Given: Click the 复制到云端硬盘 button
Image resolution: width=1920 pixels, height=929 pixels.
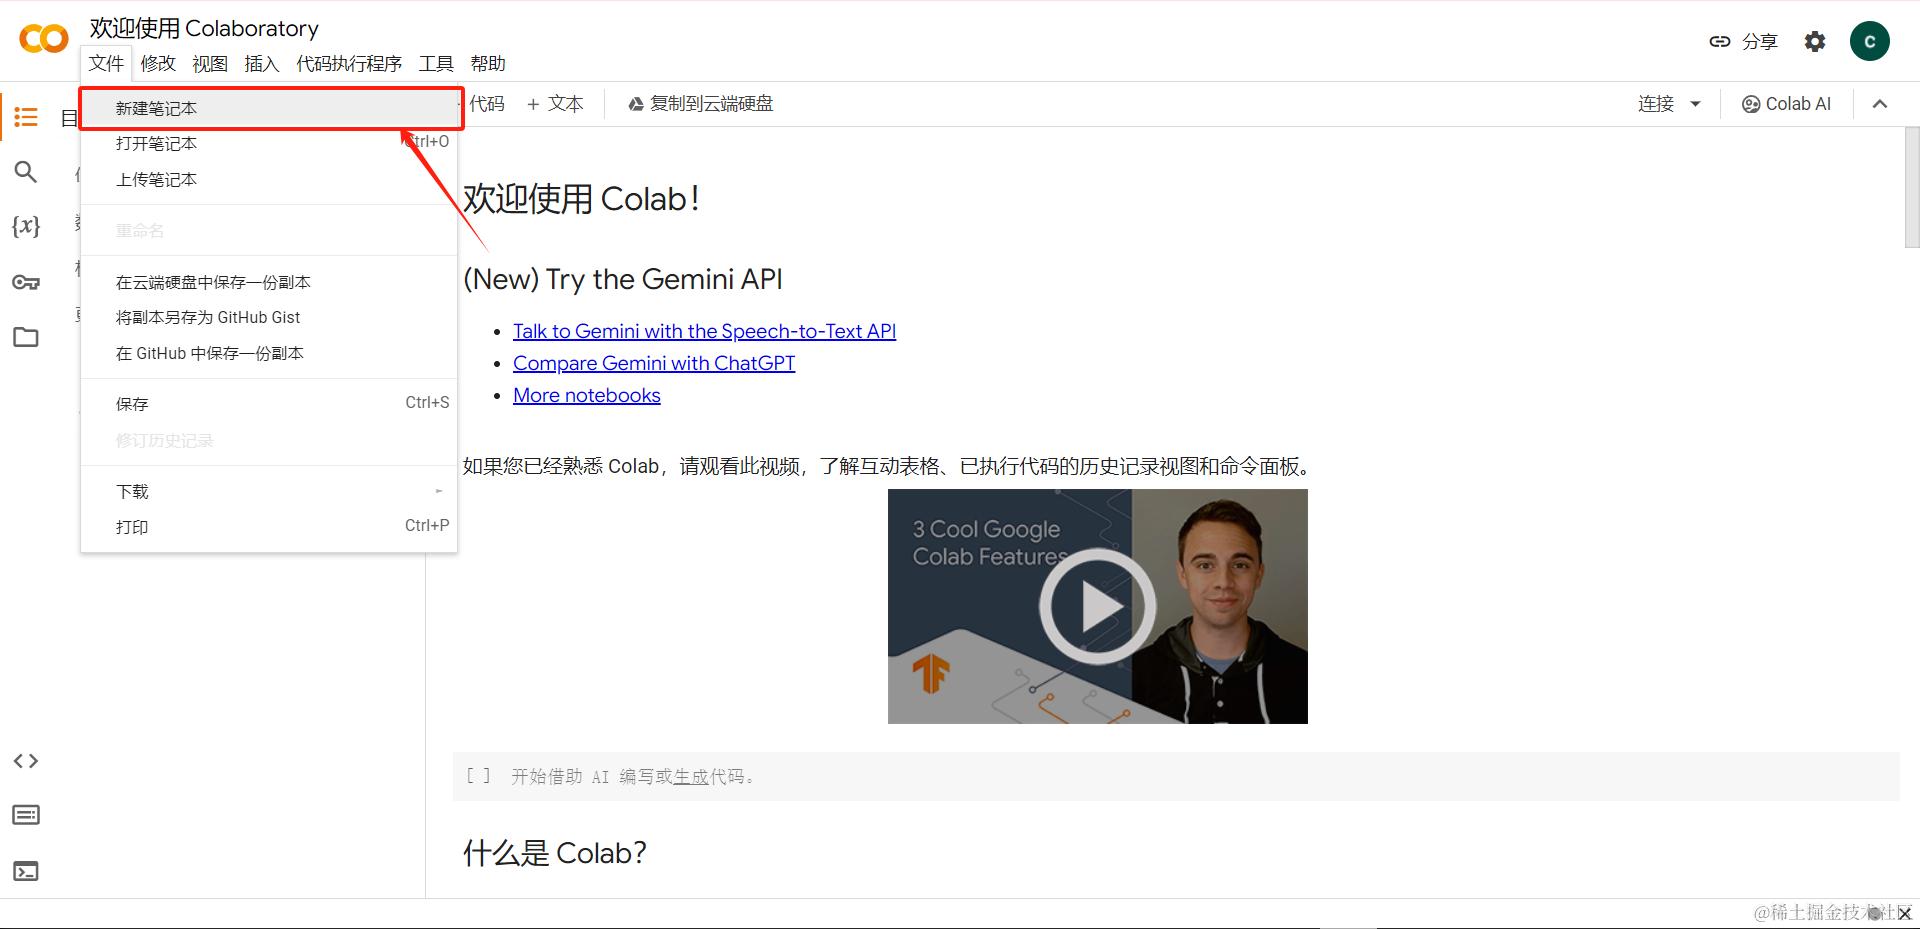Looking at the screenshot, I should coord(700,104).
